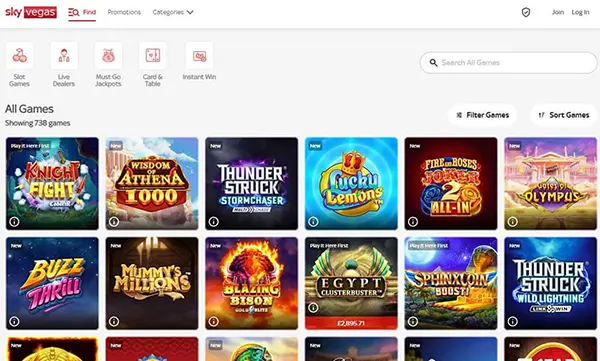Click the All Games heading
The image size is (600, 361).
(x=29, y=109)
